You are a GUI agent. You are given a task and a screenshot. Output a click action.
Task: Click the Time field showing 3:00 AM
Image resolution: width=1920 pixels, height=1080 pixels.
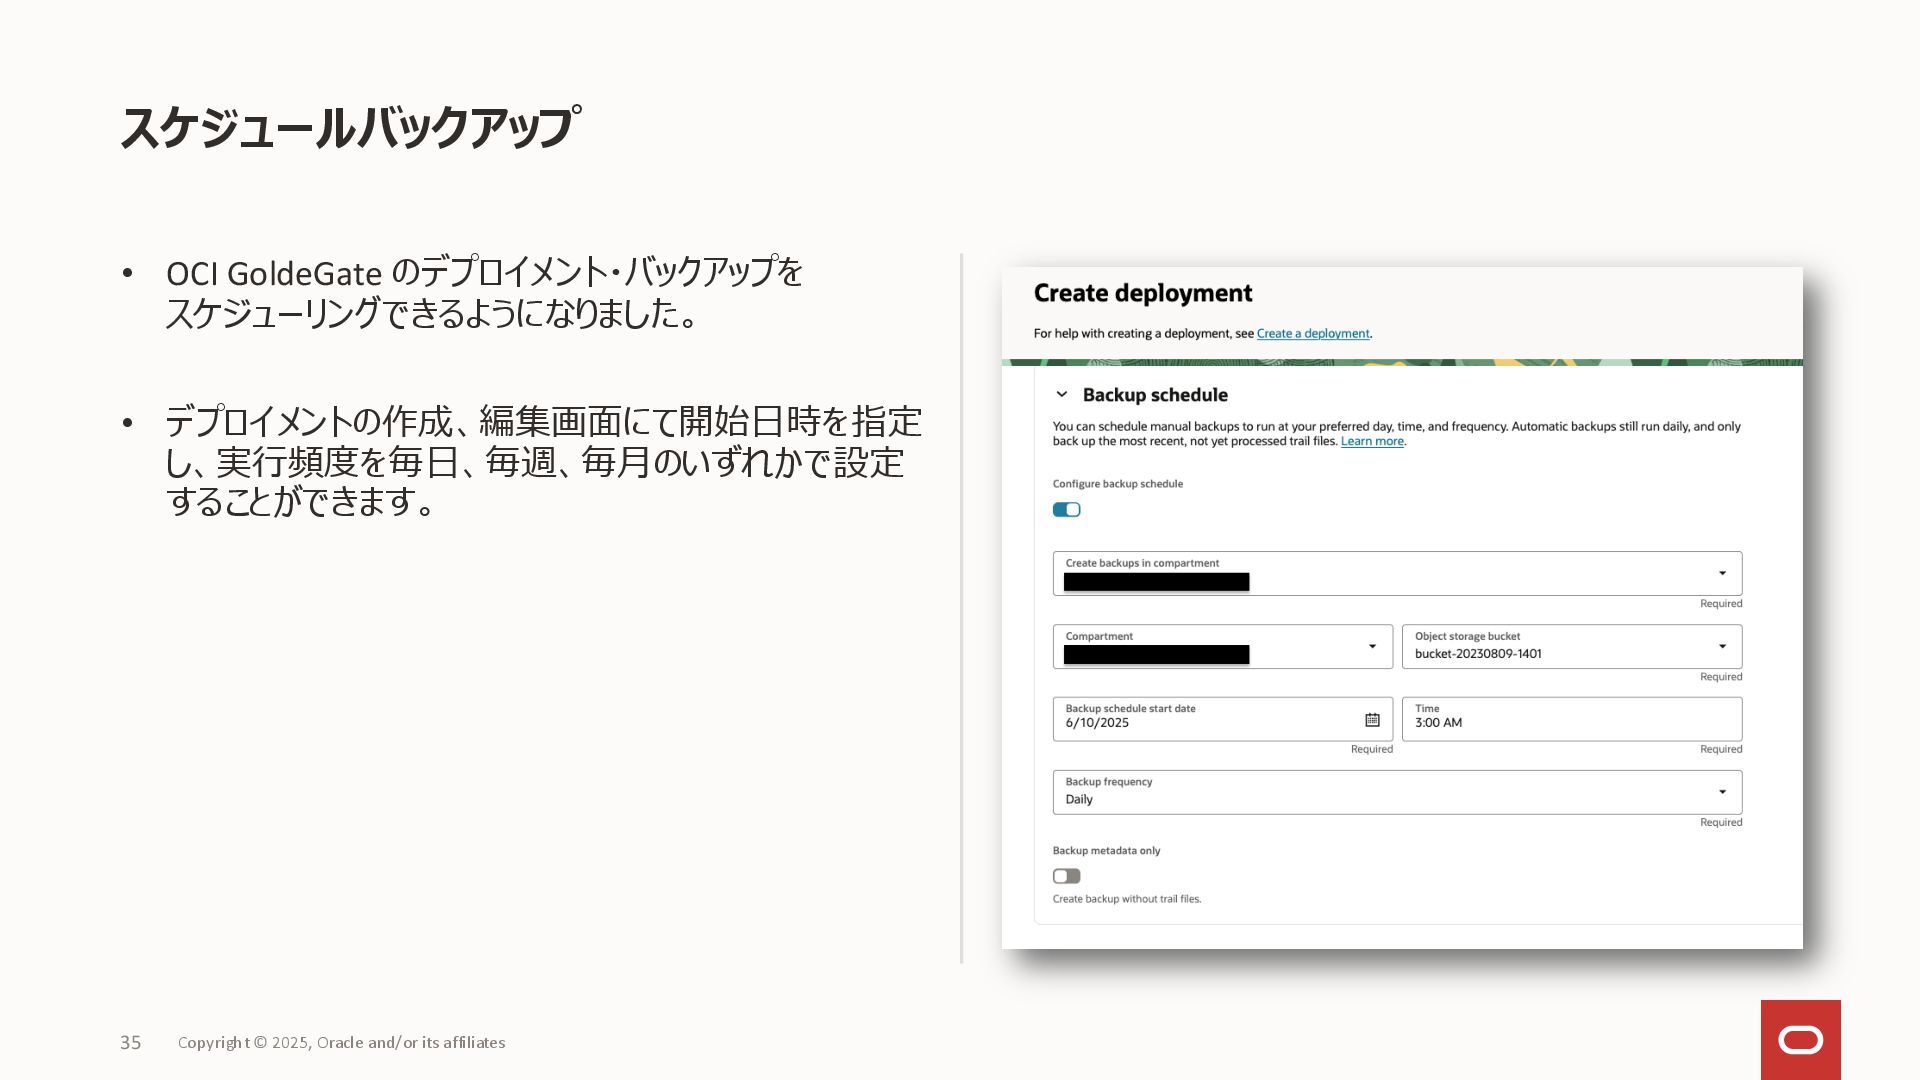[1570, 720]
